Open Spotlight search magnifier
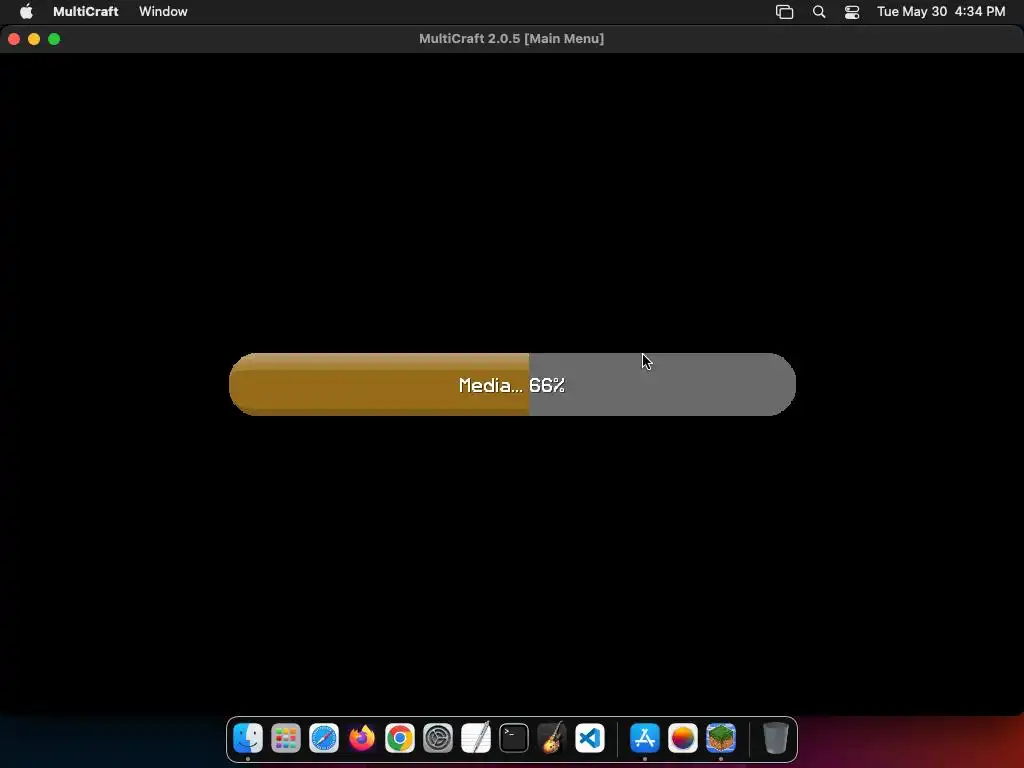The height and width of the screenshot is (768, 1024). [819, 12]
